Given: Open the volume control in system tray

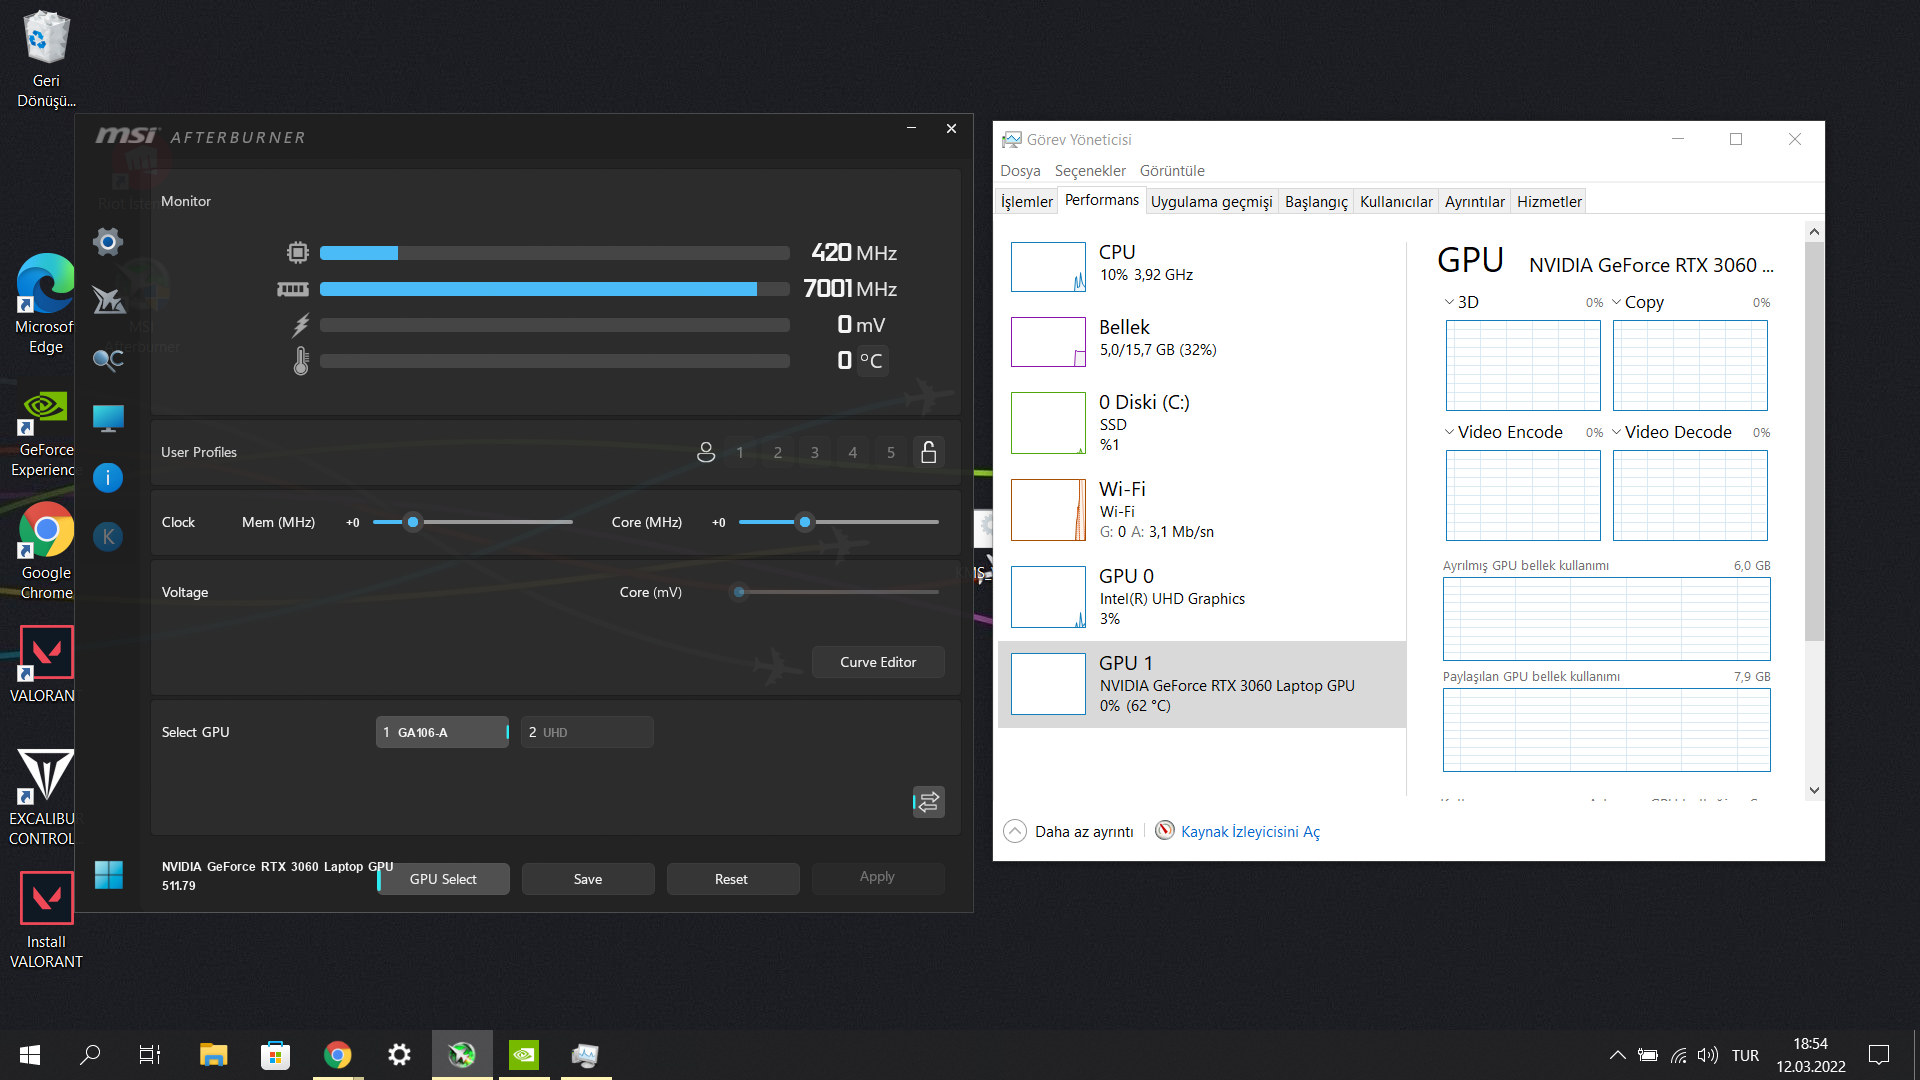Looking at the screenshot, I should [1708, 1055].
